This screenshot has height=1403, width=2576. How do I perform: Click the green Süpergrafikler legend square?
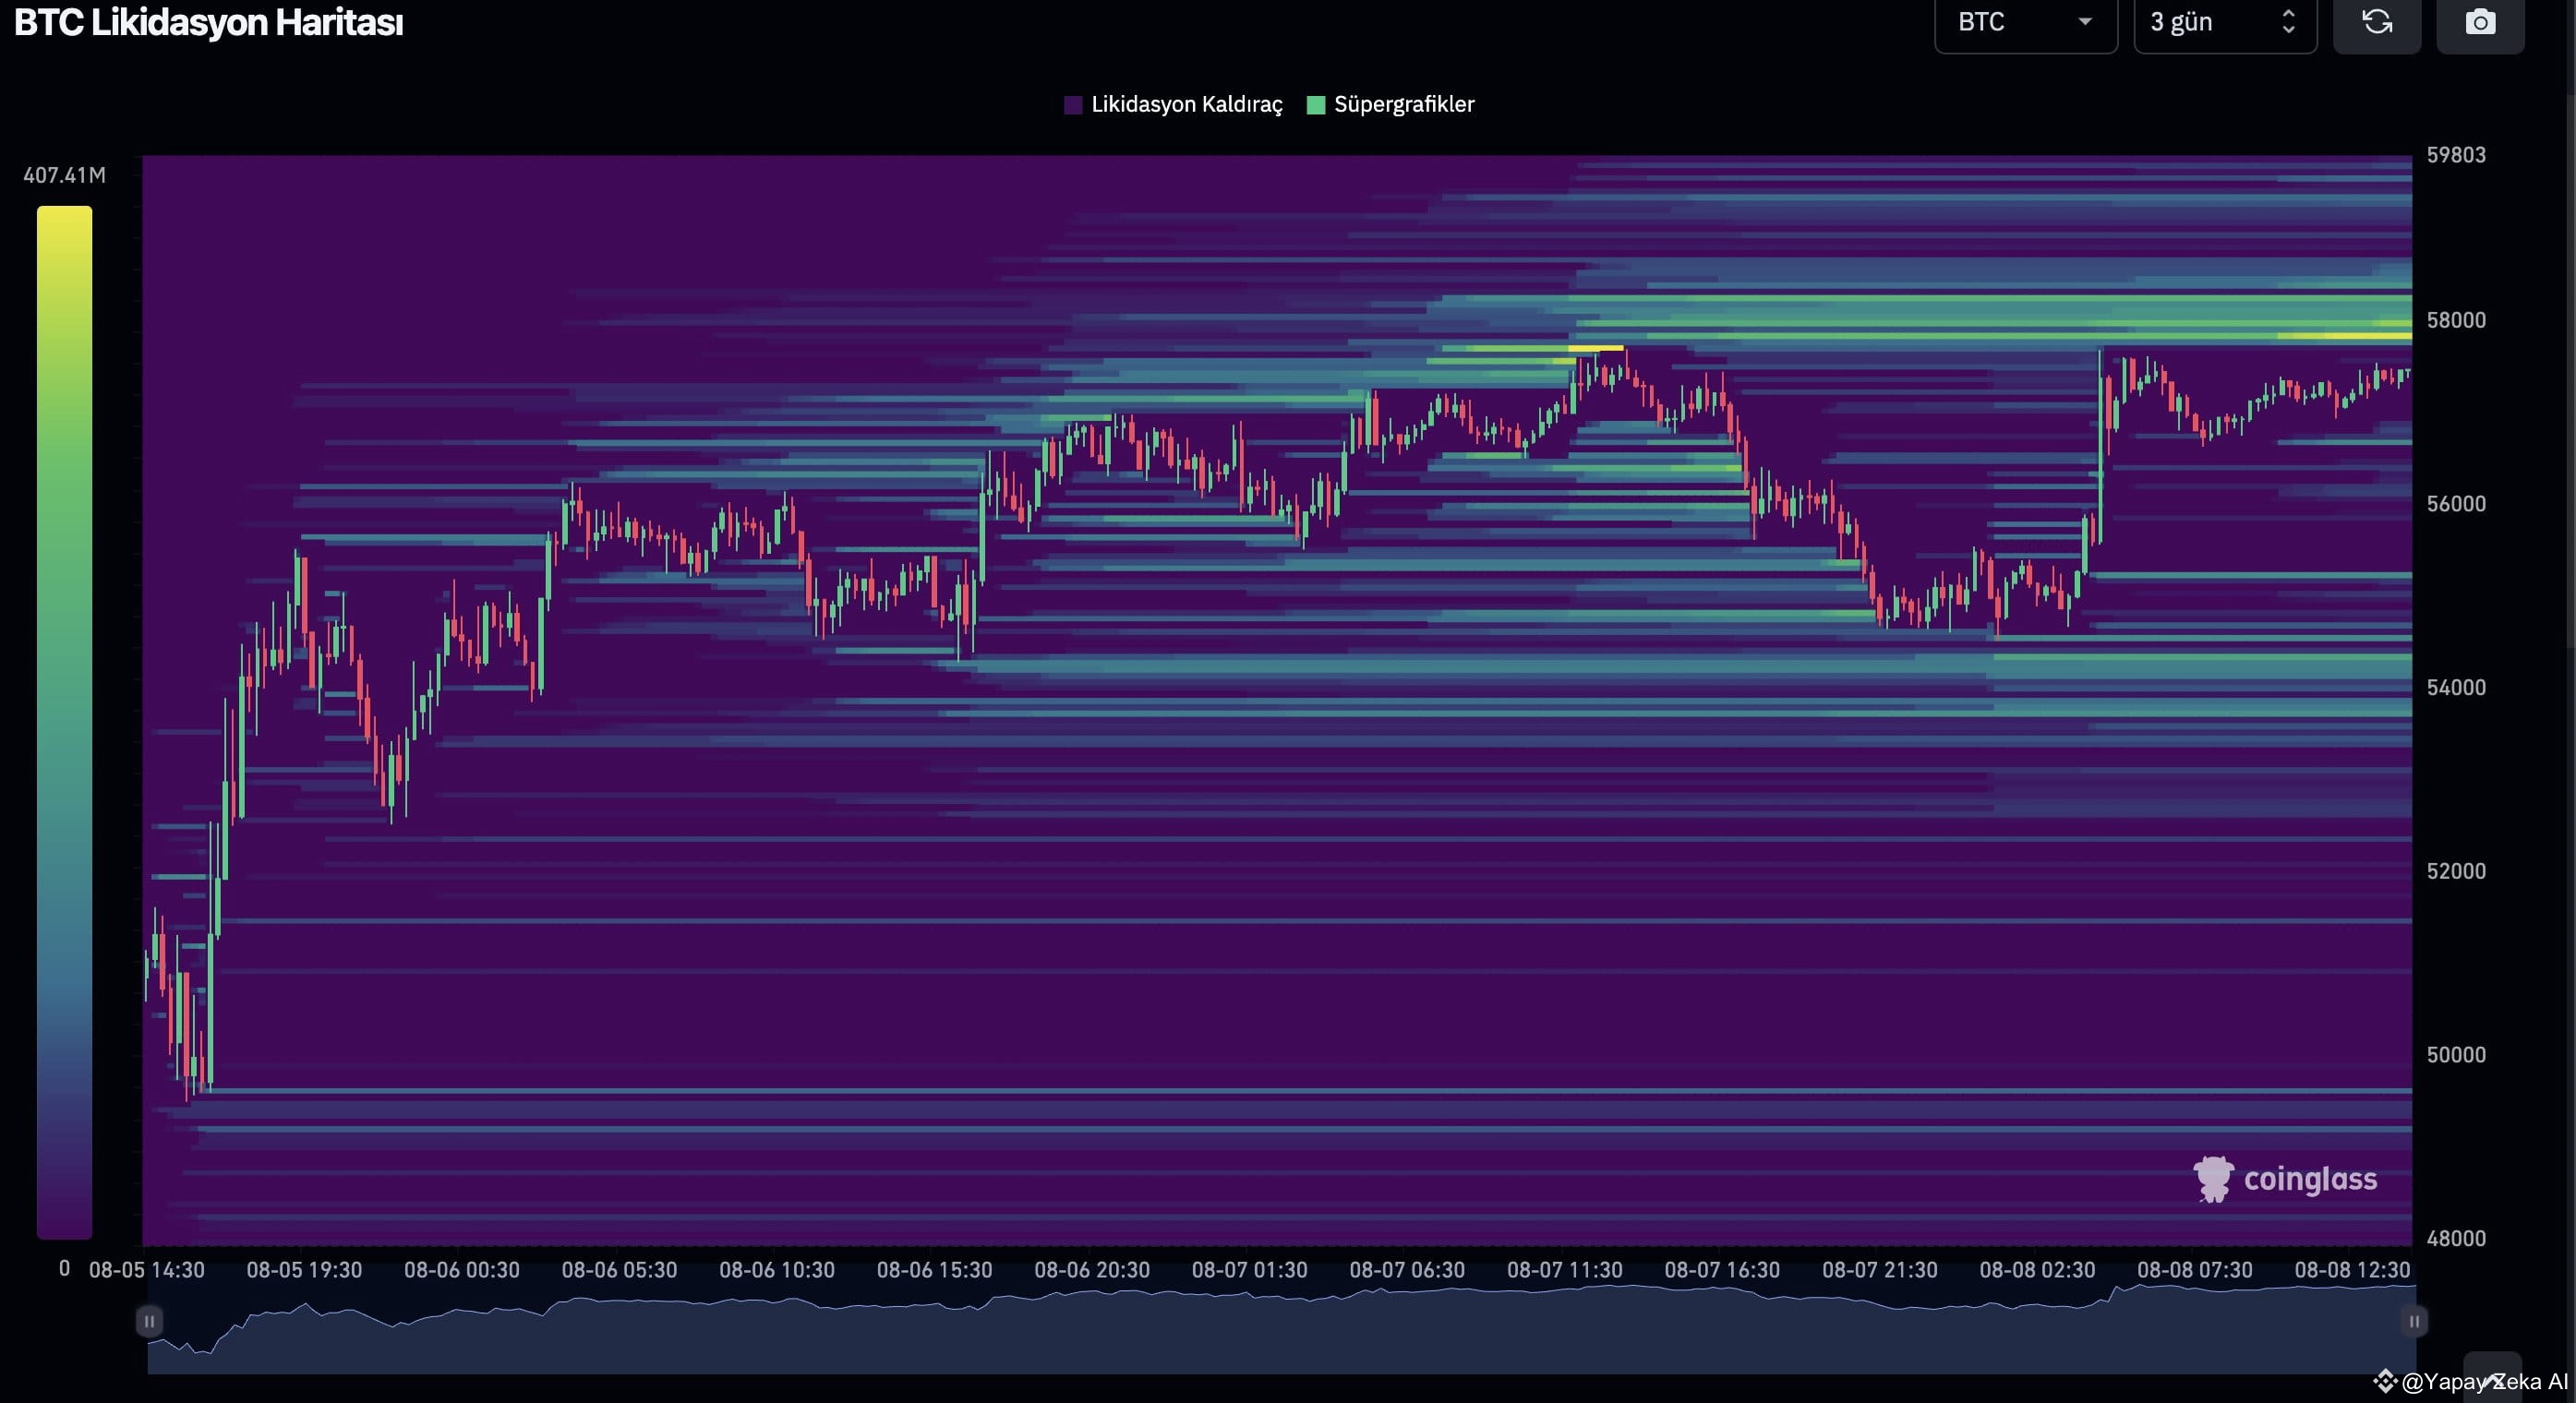tap(1318, 104)
